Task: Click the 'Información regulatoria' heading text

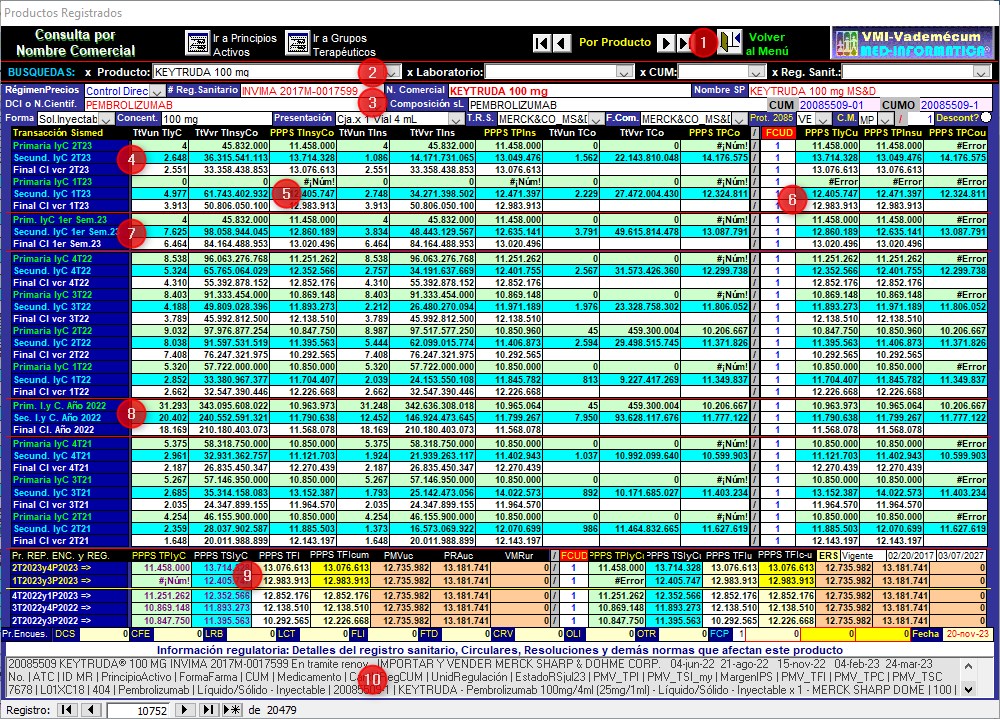Action: click(500, 650)
